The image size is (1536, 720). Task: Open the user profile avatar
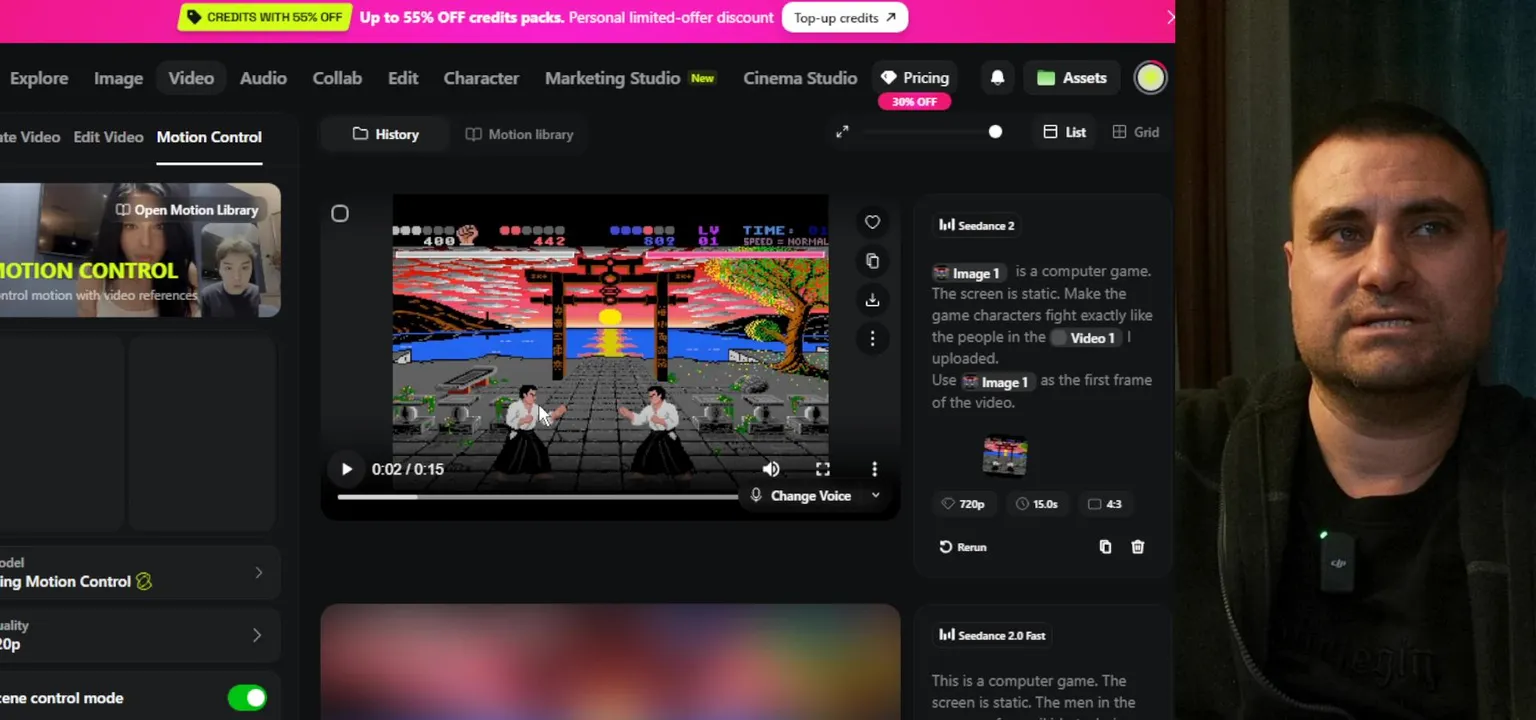(x=1150, y=78)
